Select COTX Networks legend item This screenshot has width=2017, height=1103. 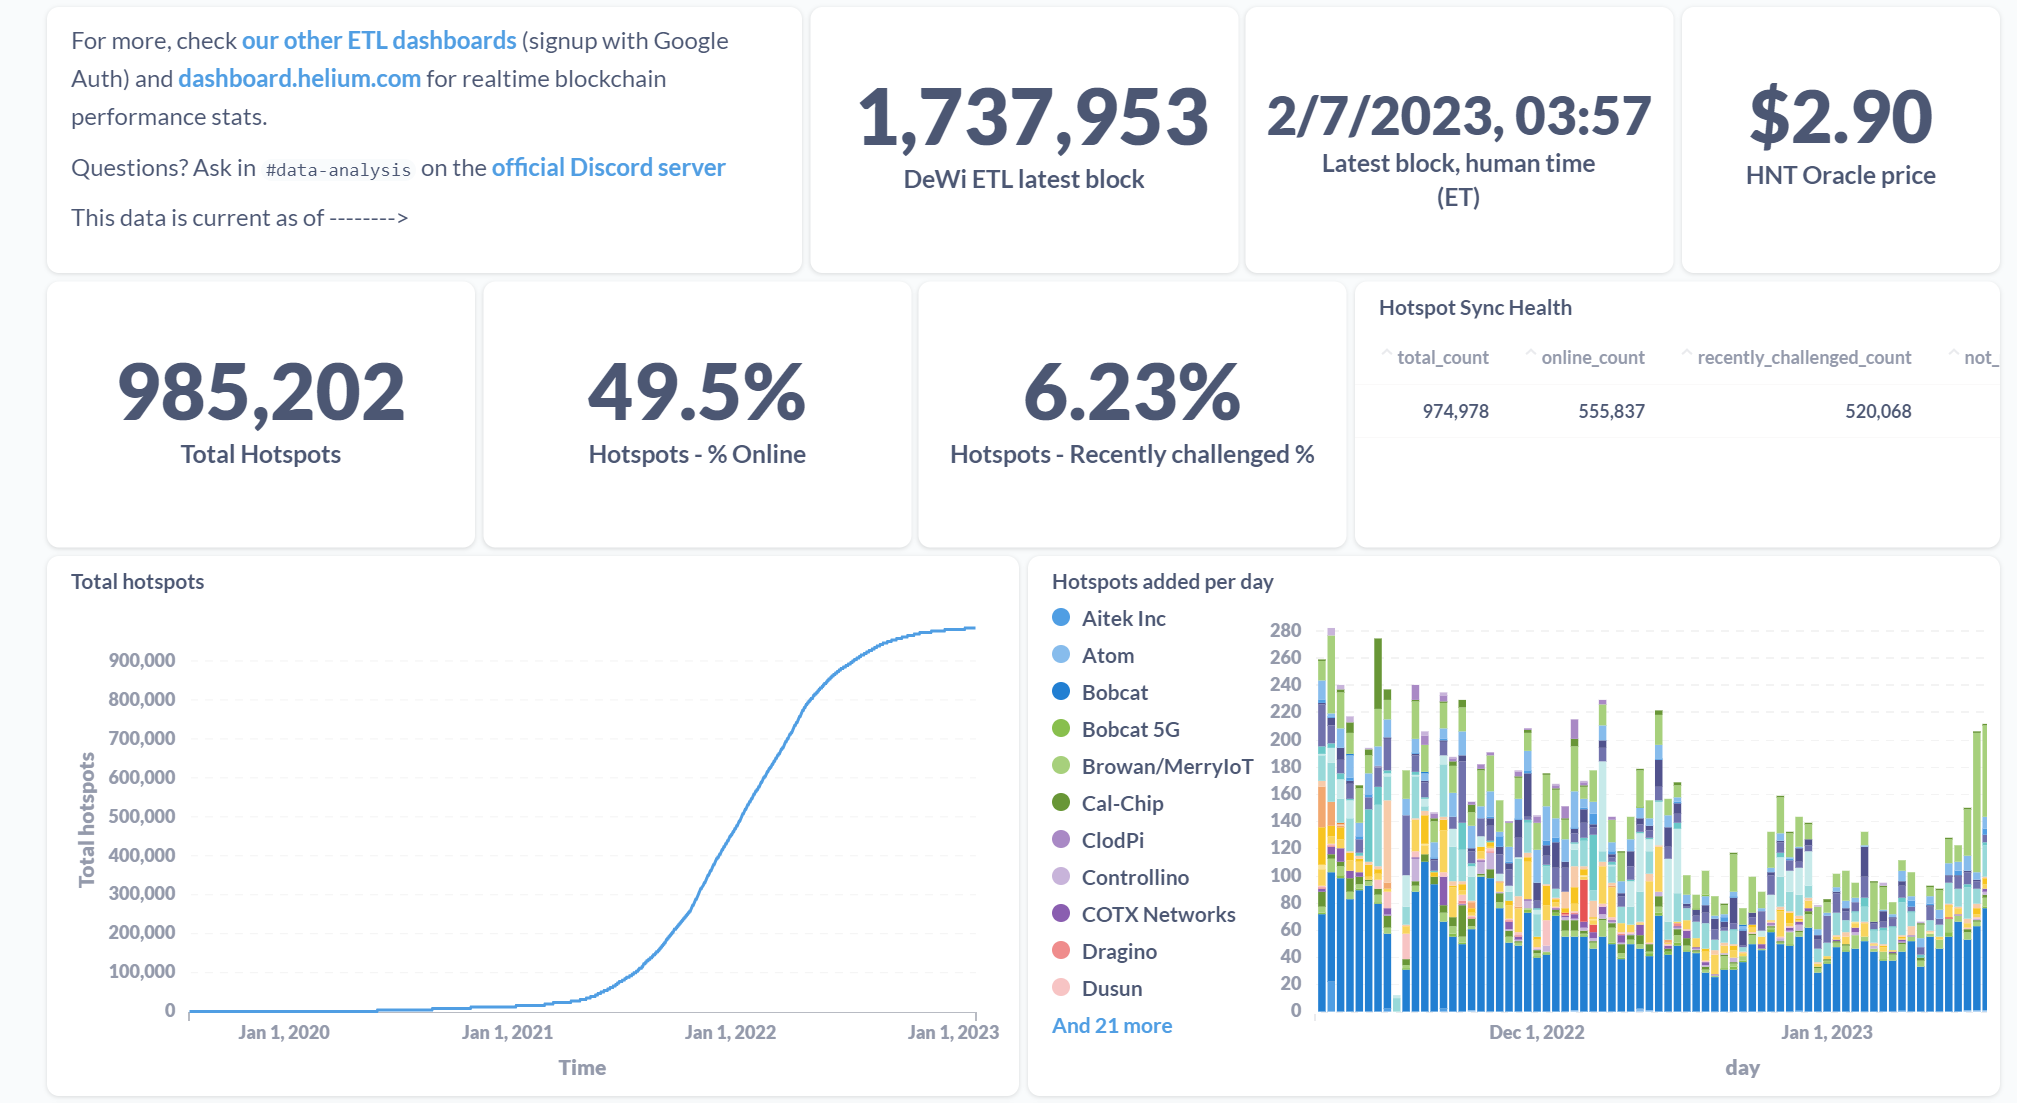coord(1144,914)
